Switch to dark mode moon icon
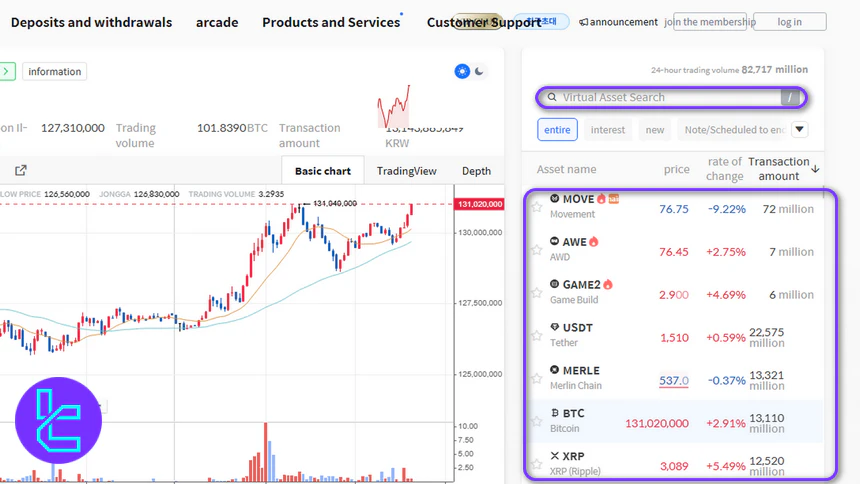The height and width of the screenshot is (484, 860). [479, 71]
